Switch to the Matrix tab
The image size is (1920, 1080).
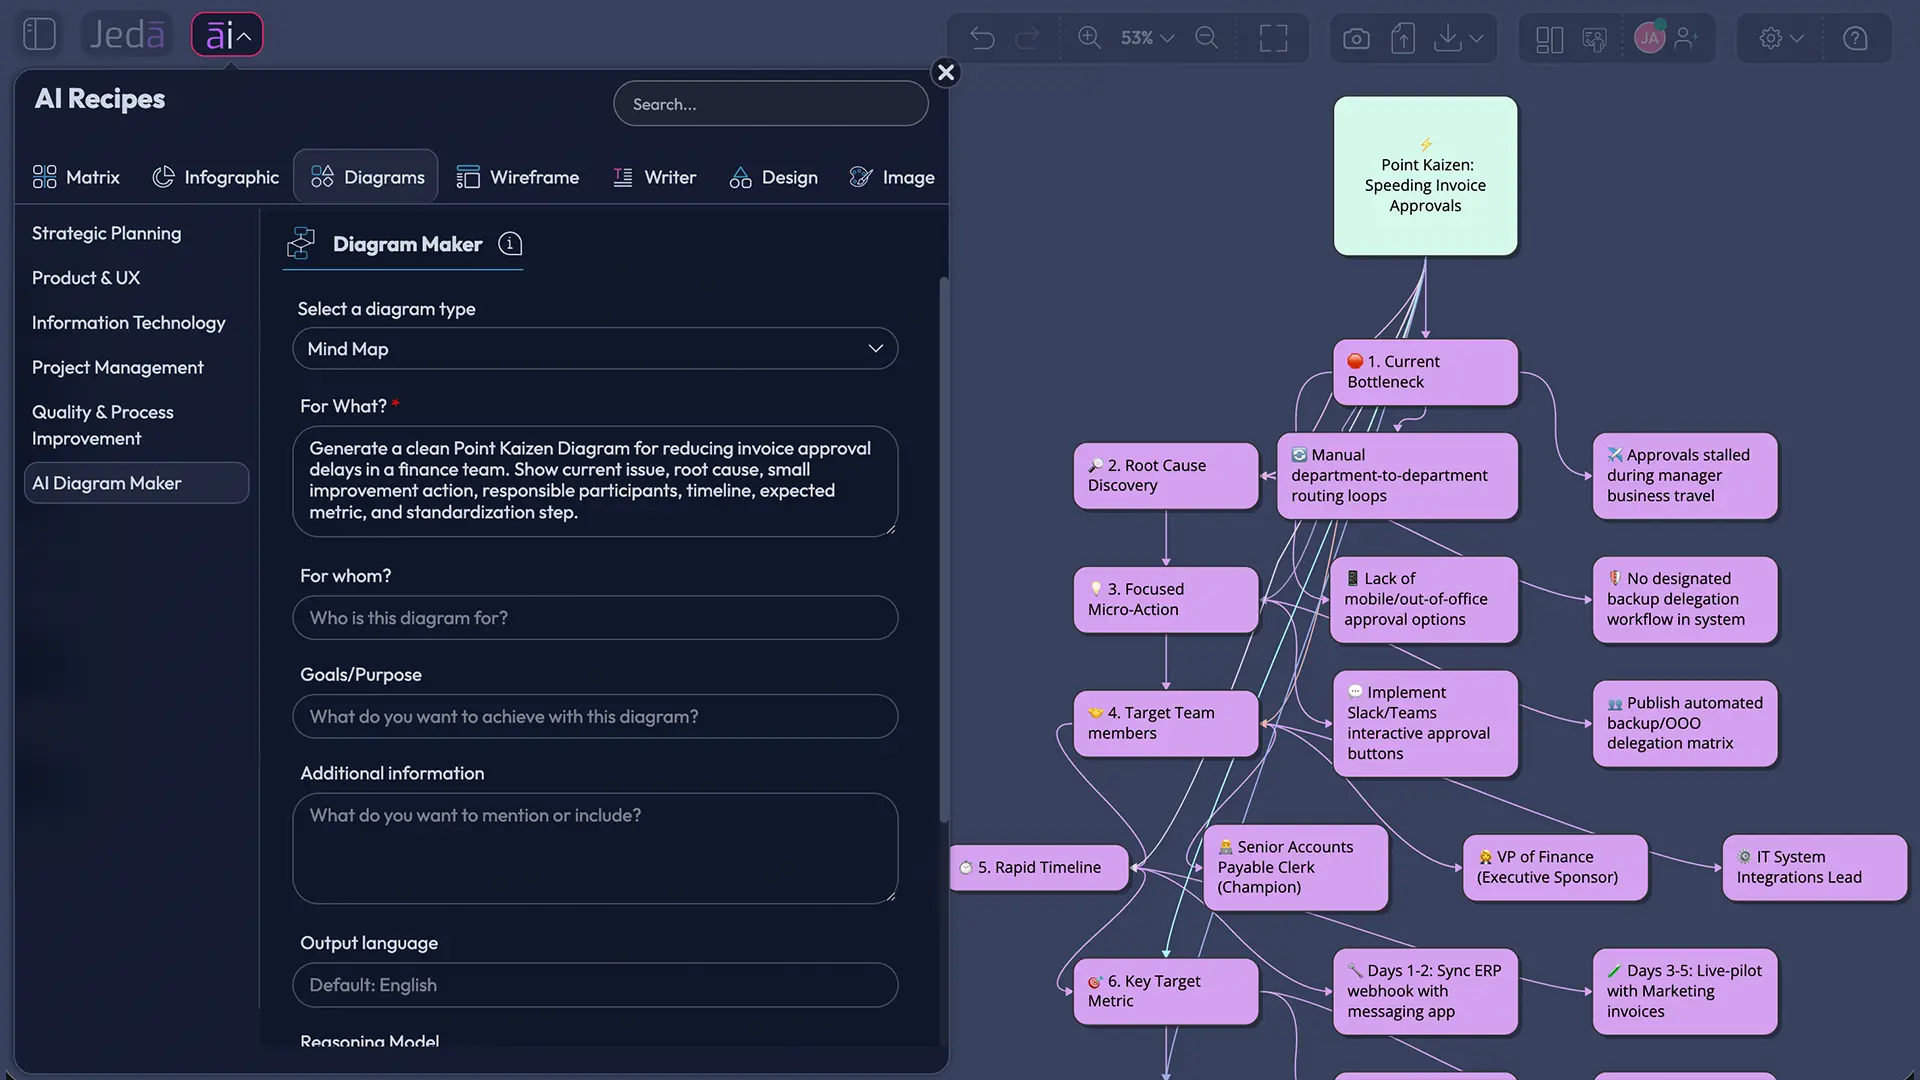click(76, 177)
